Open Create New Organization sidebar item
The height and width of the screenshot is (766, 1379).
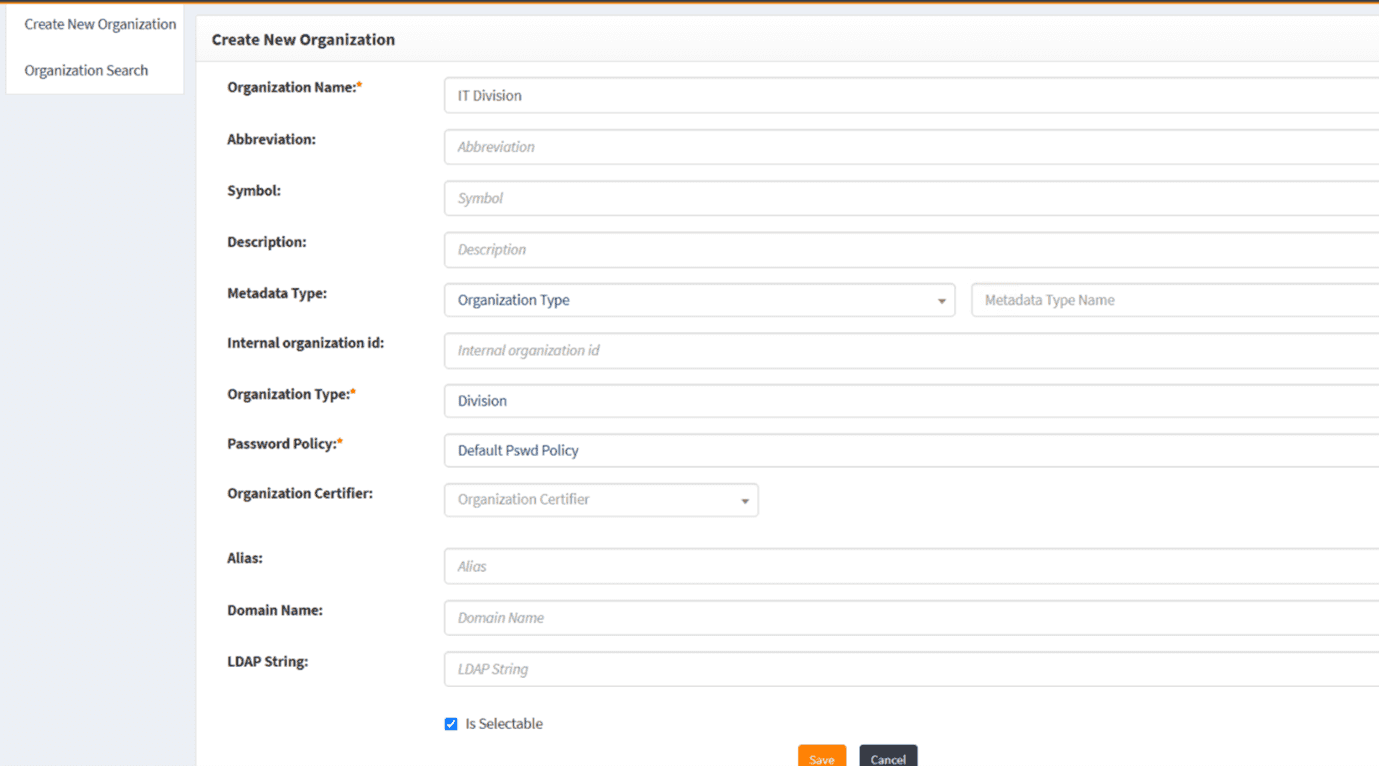[100, 24]
